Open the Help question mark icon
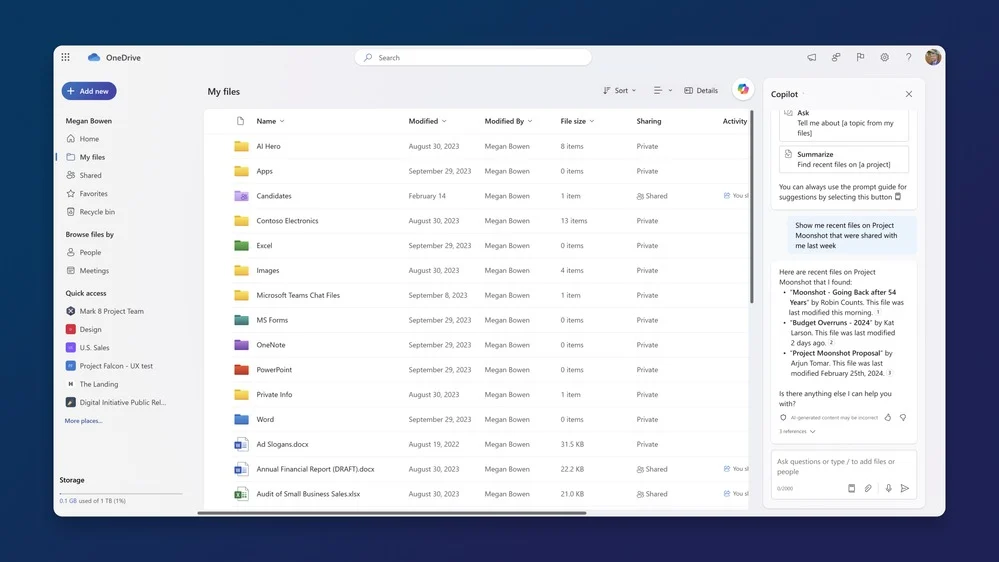Viewport: 999px width, 562px height. tap(909, 57)
